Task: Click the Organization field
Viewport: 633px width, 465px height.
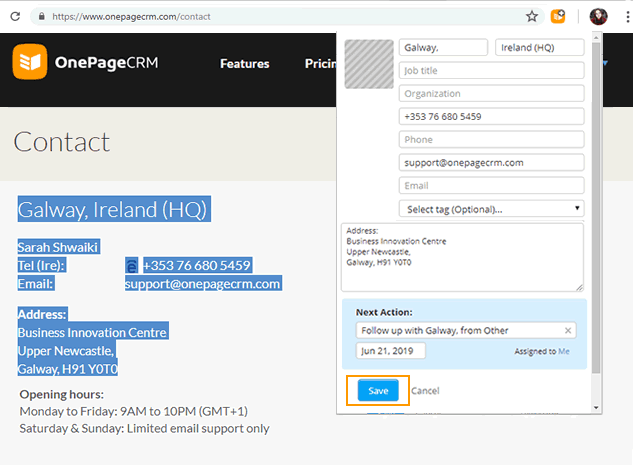Action: pyautogui.click(x=491, y=94)
